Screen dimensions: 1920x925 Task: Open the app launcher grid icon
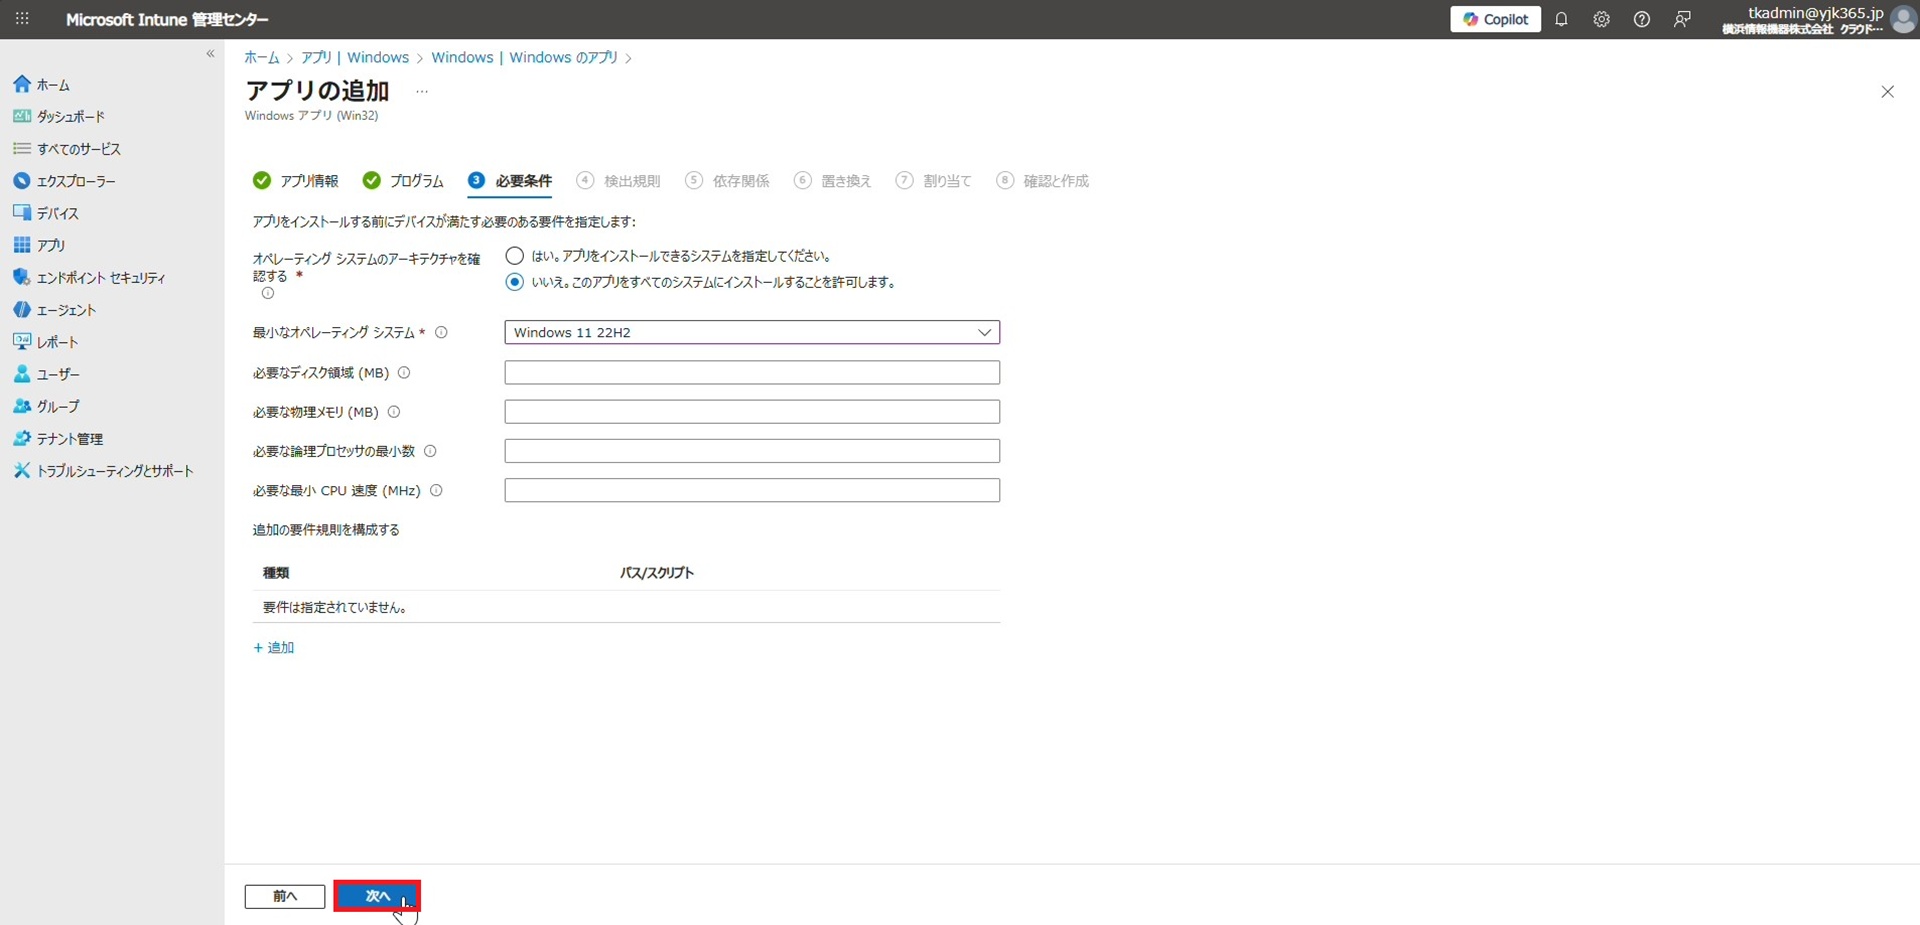click(22, 19)
